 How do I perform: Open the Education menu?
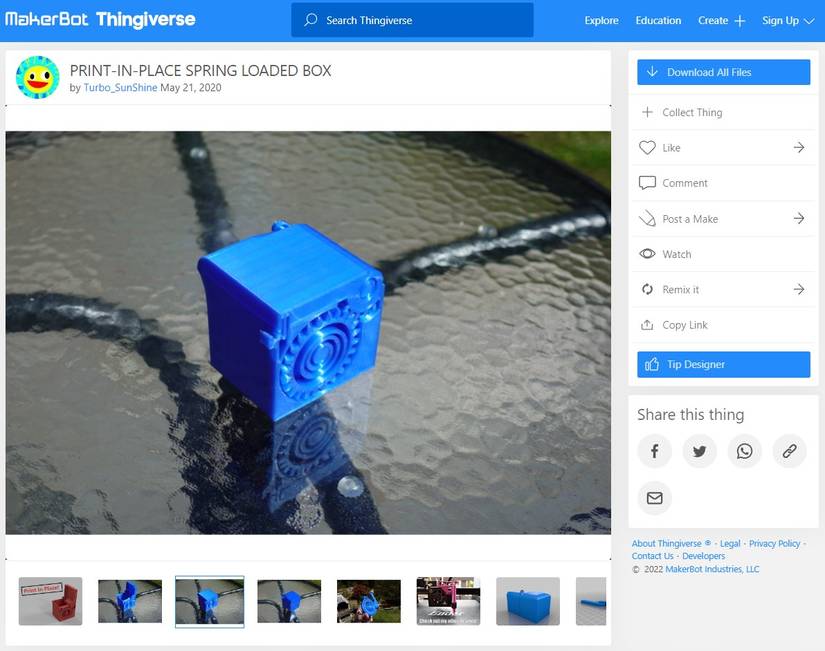657,20
